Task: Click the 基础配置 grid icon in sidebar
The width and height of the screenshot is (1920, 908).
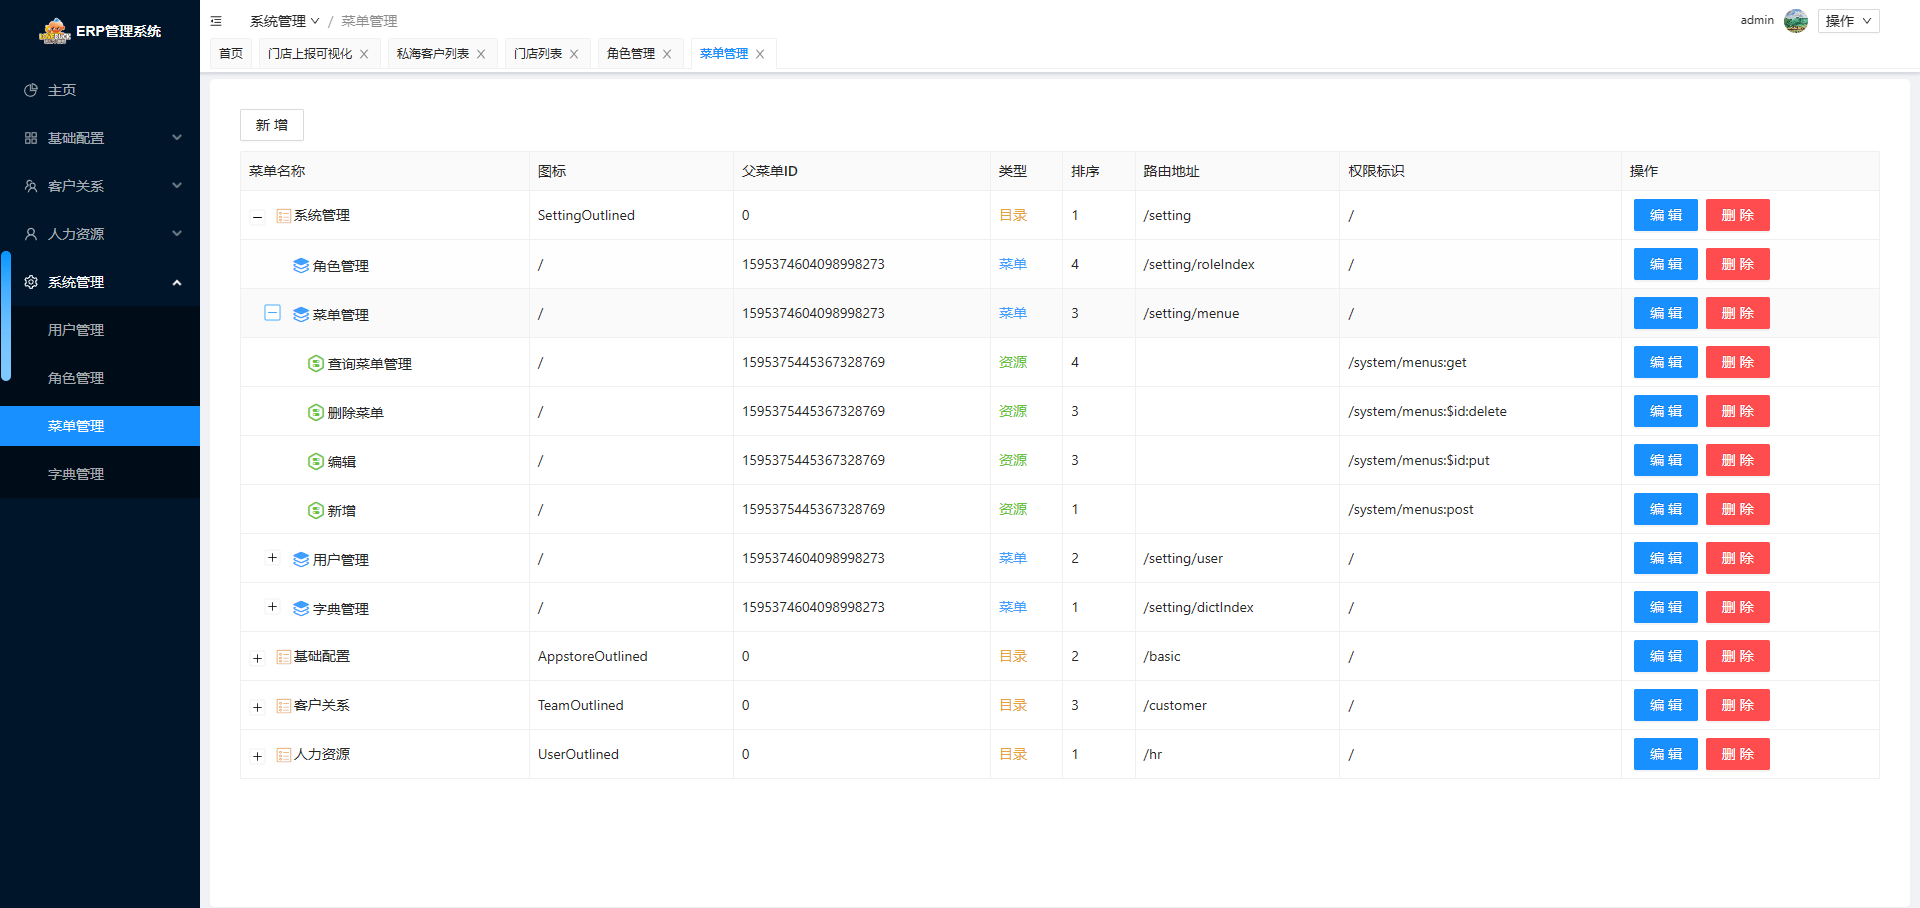Action: point(31,138)
